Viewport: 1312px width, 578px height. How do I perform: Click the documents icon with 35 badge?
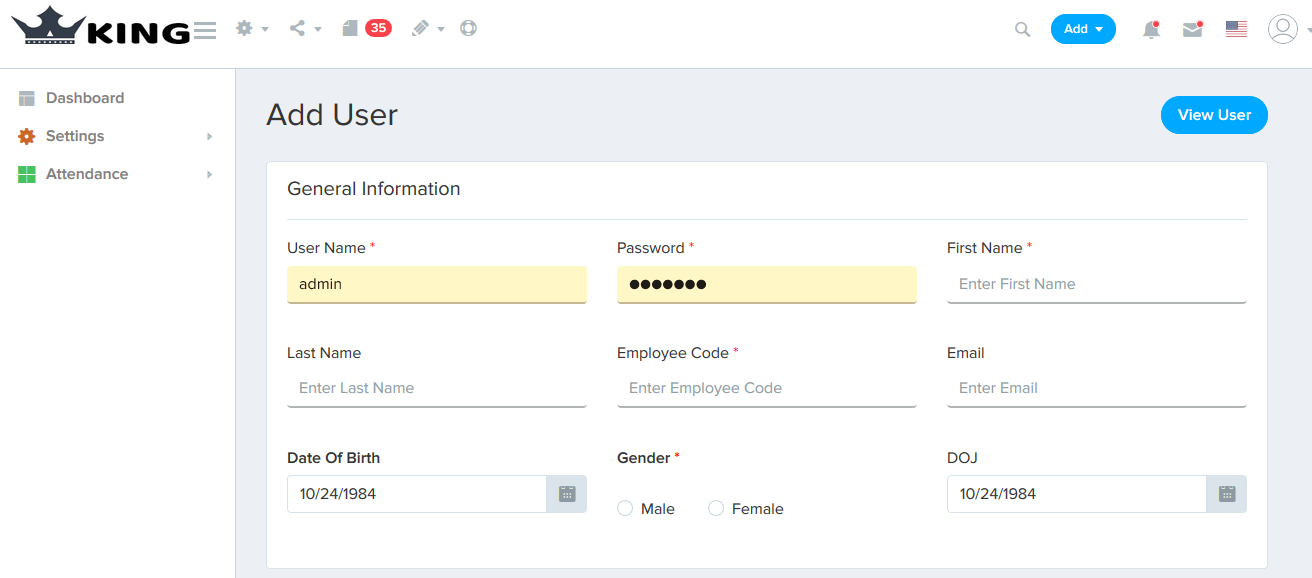[x=350, y=29]
